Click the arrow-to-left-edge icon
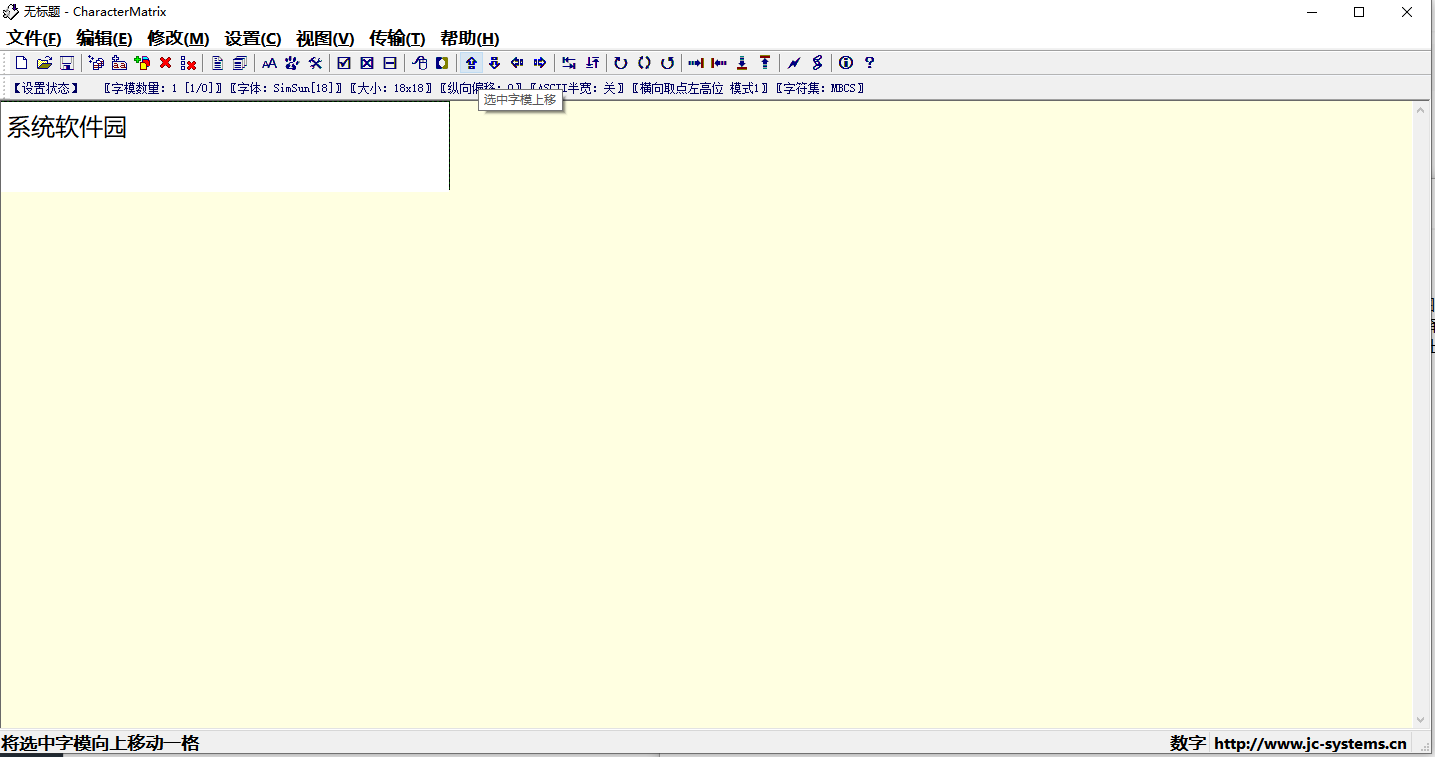Viewport: 1435px width, 757px height. point(719,63)
